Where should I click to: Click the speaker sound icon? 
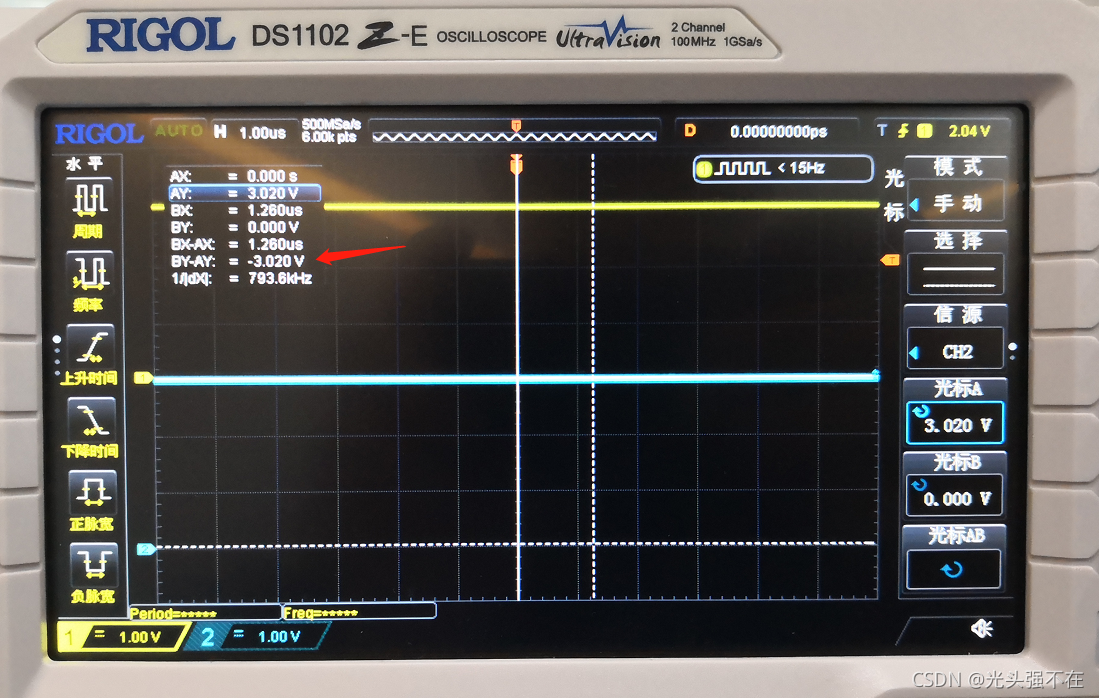[x=983, y=629]
